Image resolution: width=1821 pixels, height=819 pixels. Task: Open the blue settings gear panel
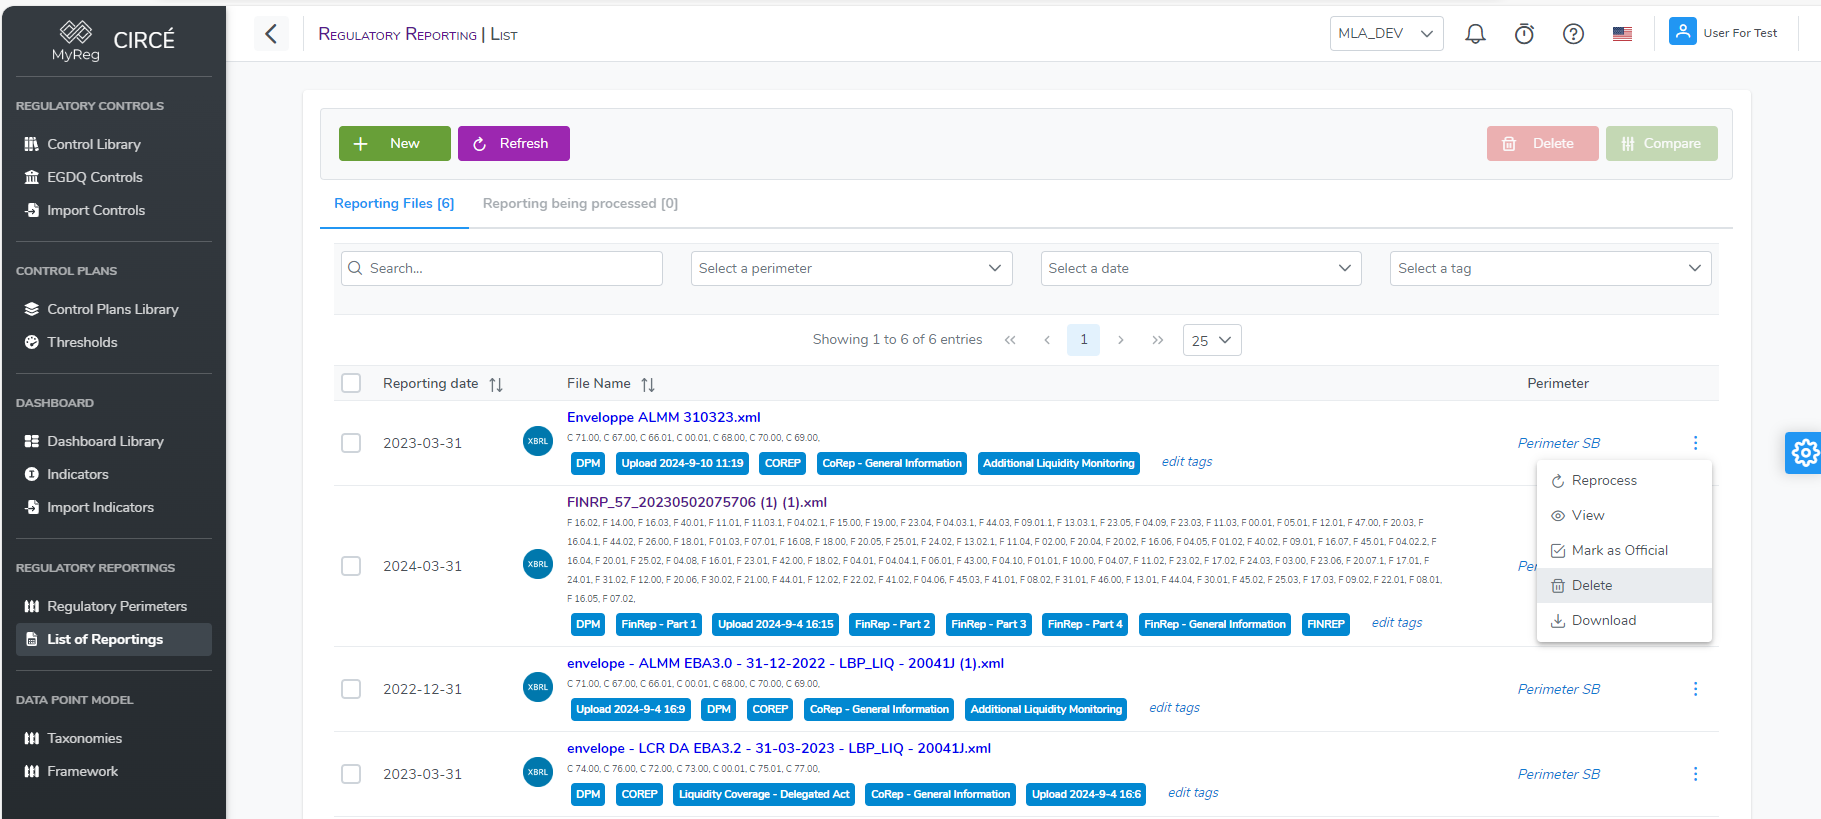[1804, 453]
